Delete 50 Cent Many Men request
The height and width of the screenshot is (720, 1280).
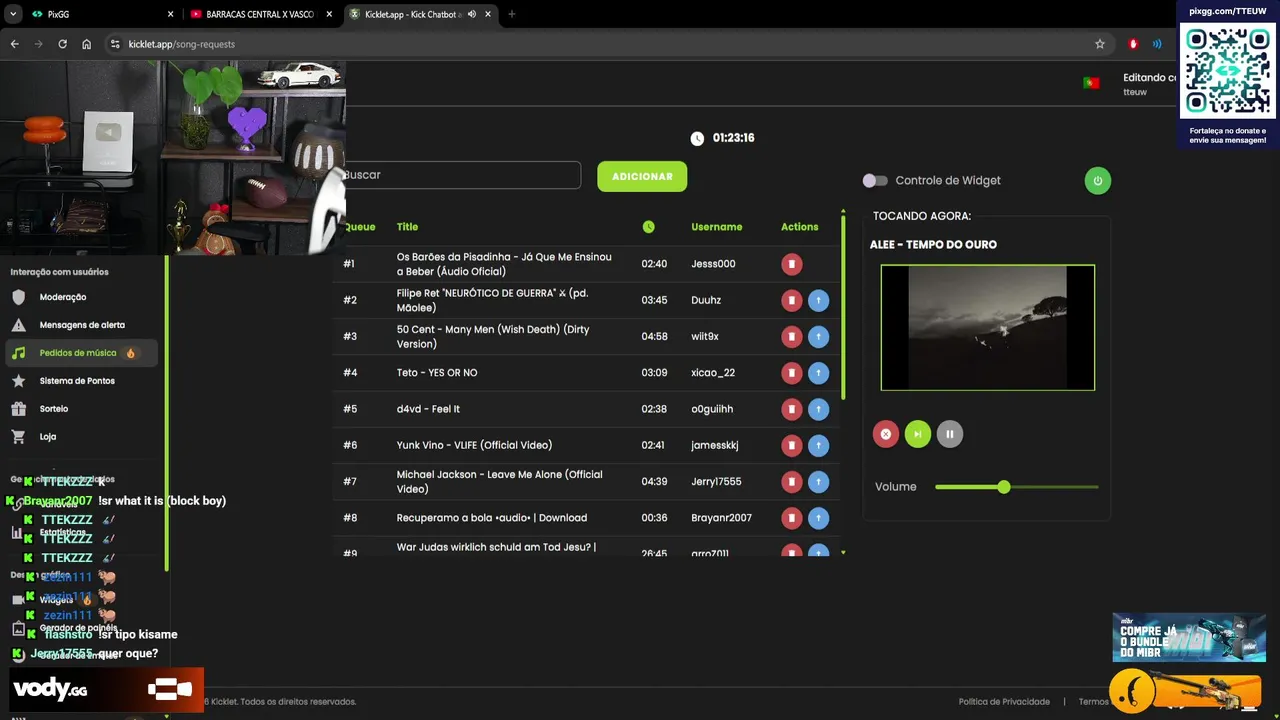click(x=791, y=337)
